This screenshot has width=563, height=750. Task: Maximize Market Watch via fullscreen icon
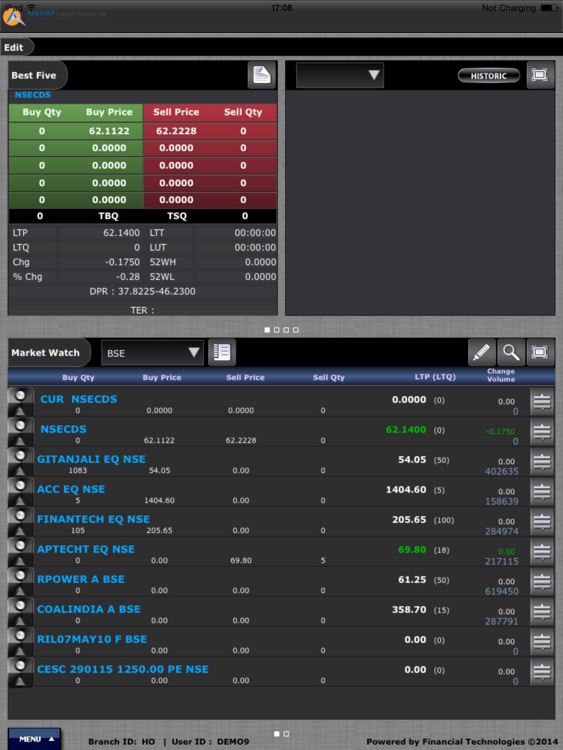point(540,353)
